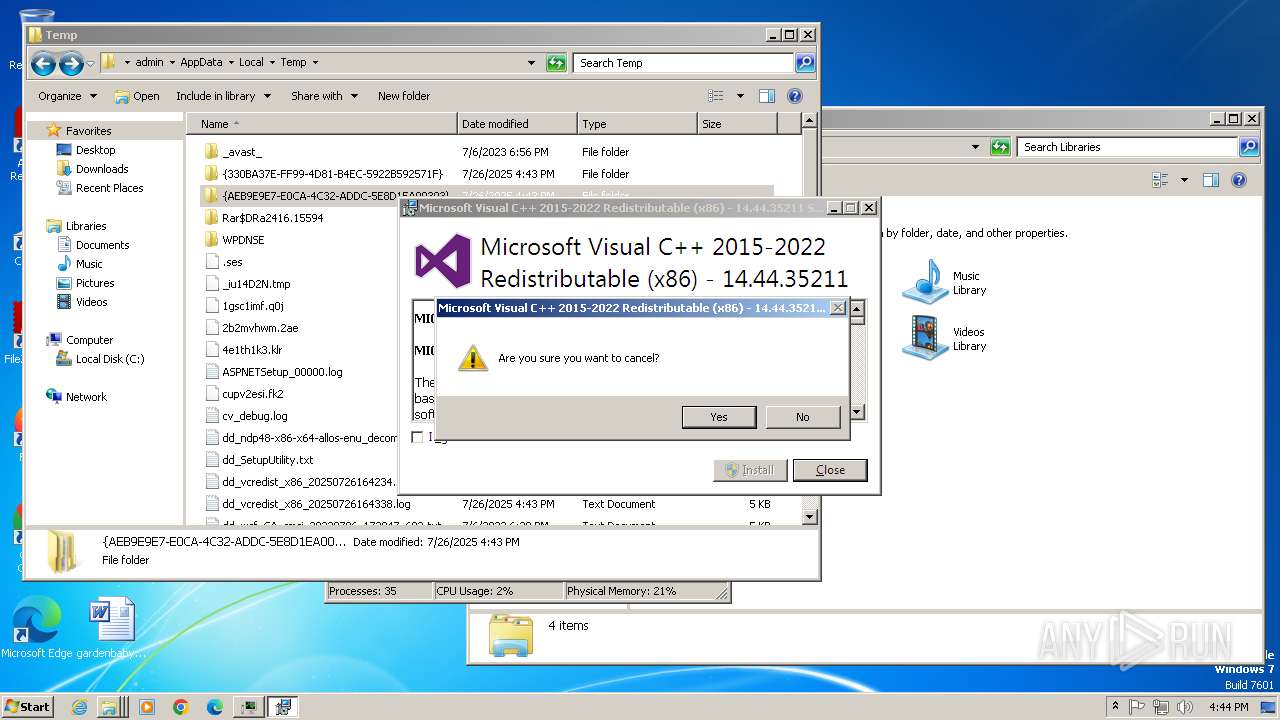Click the folder icon in Temp address bar

coord(110,62)
